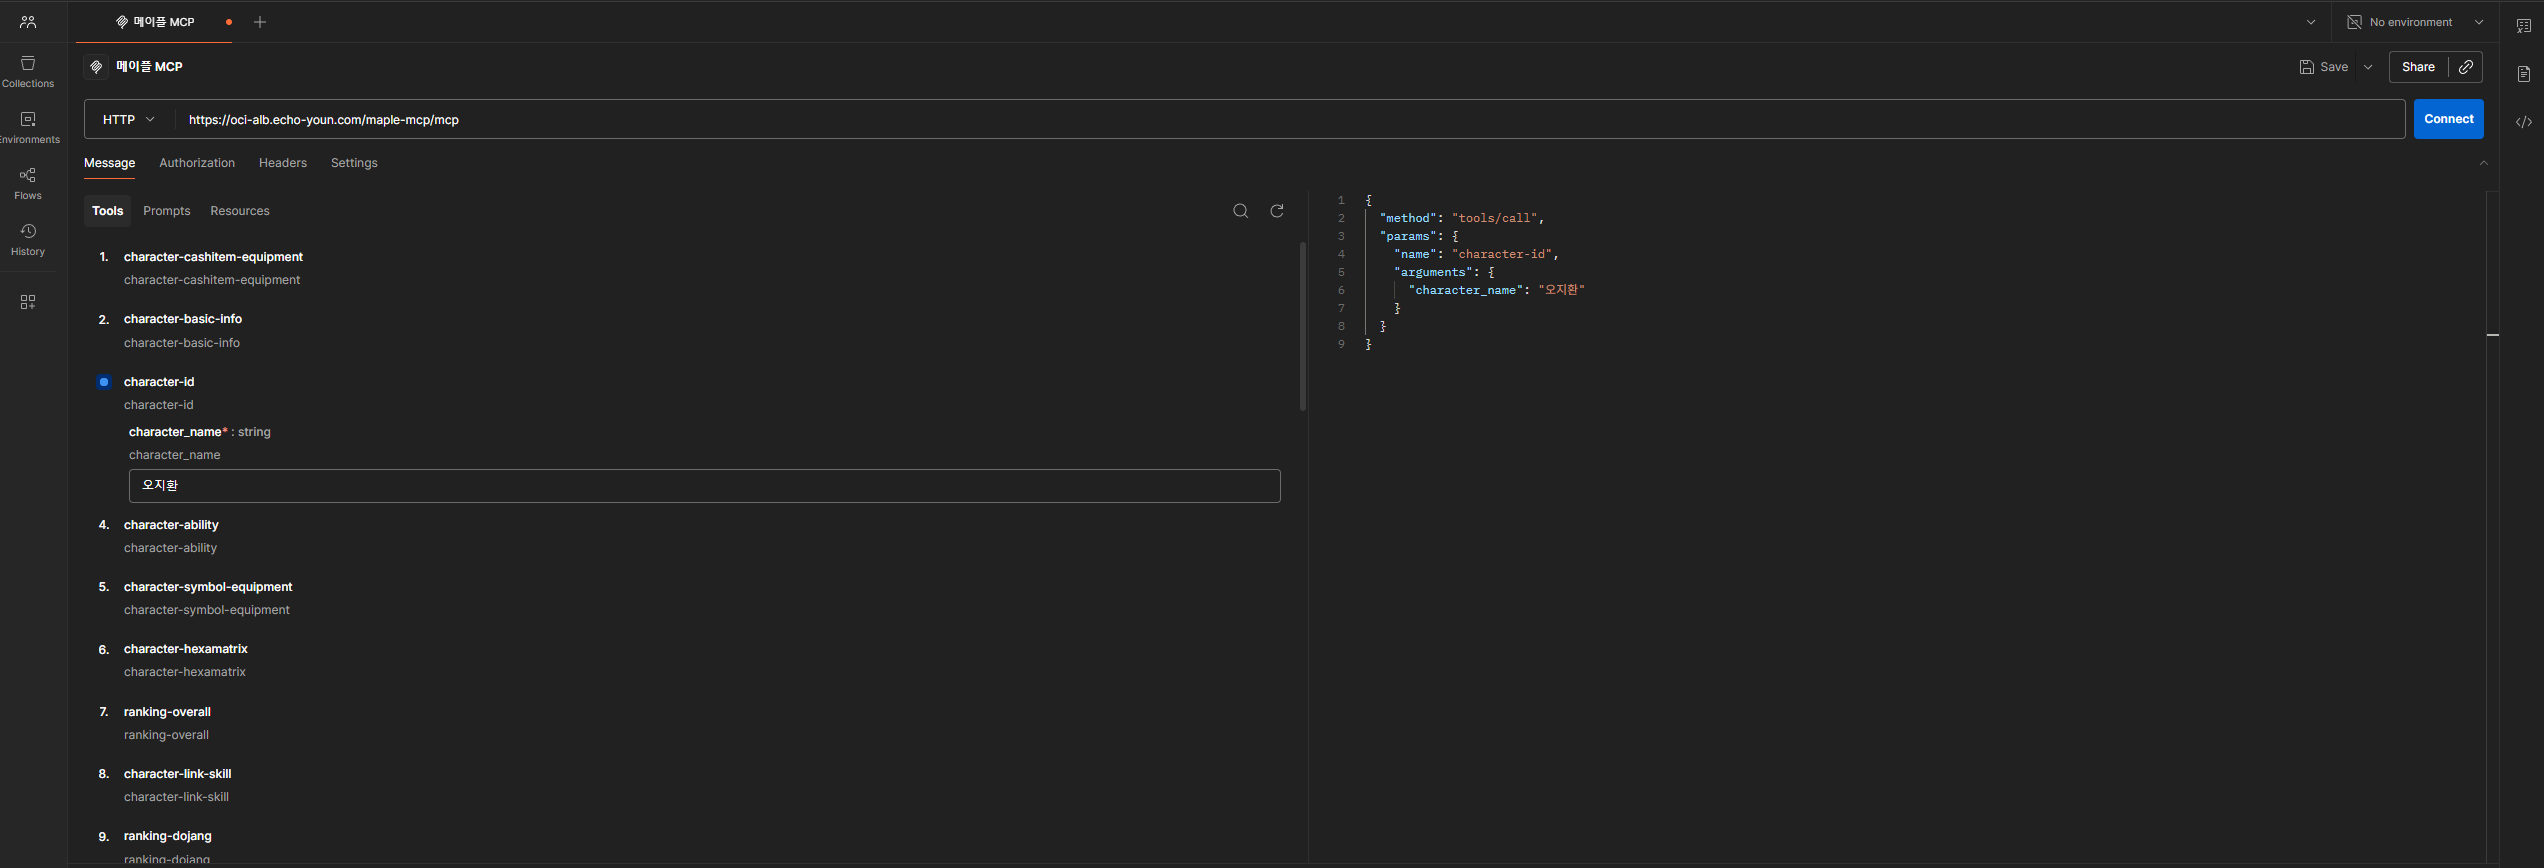This screenshot has width=2544, height=868.
Task: Open the code snippet icon in right sidebar
Action: (x=2524, y=122)
